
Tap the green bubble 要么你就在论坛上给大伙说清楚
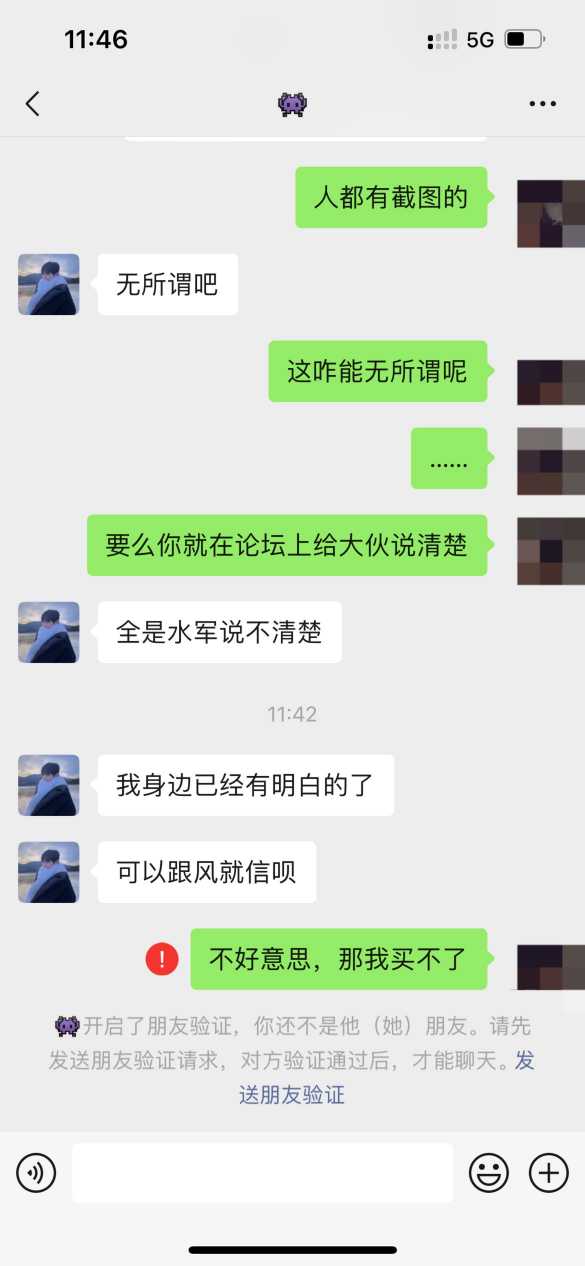point(287,545)
